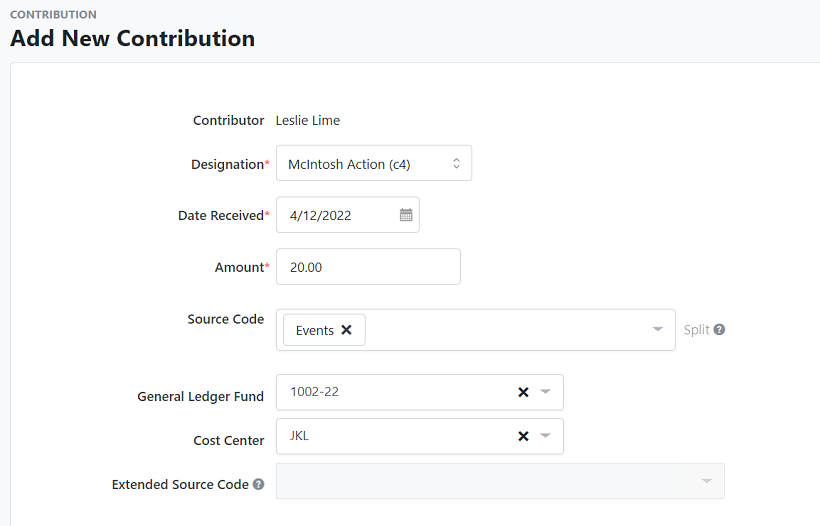Expand the General Ledger Fund dropdown arrow
This screenshot has height=526, width=820.
click(x=545, y=392)
